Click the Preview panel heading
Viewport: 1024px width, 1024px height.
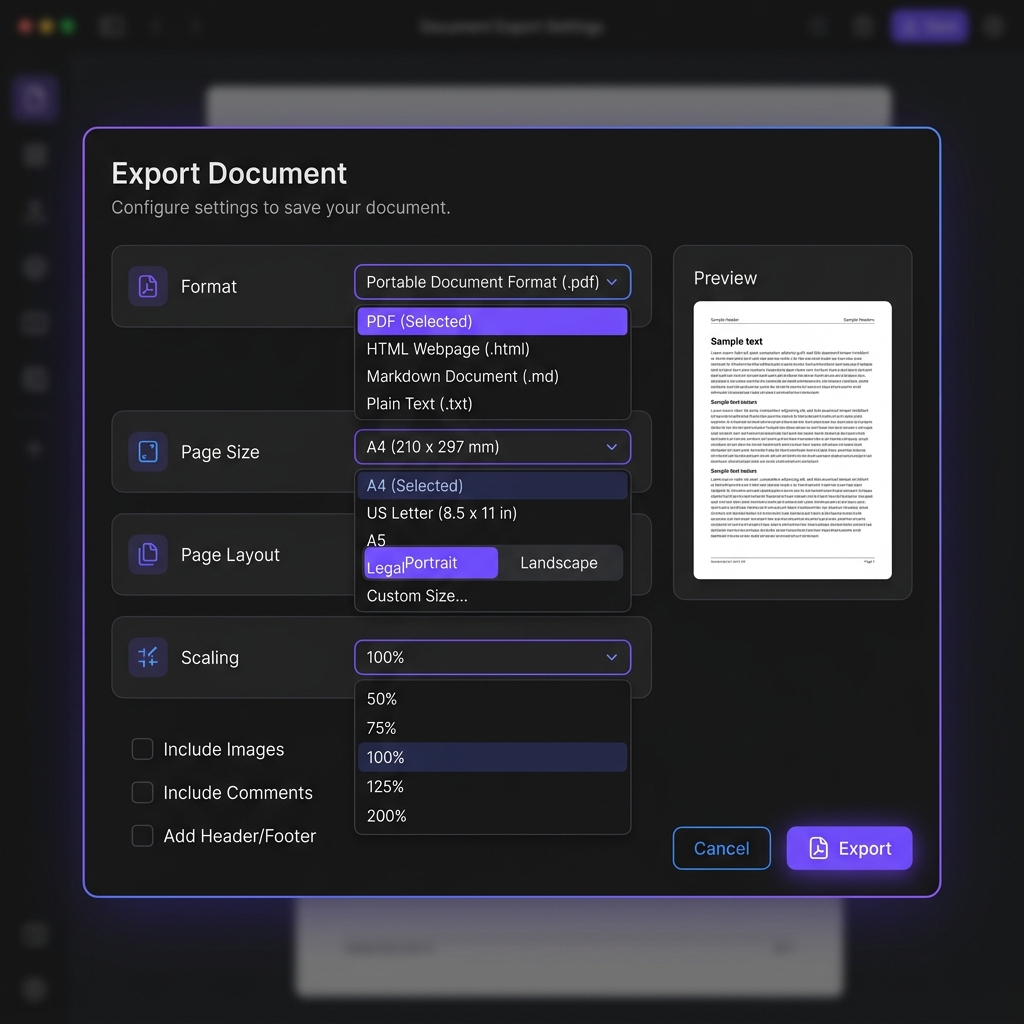(x=725, y=278)
